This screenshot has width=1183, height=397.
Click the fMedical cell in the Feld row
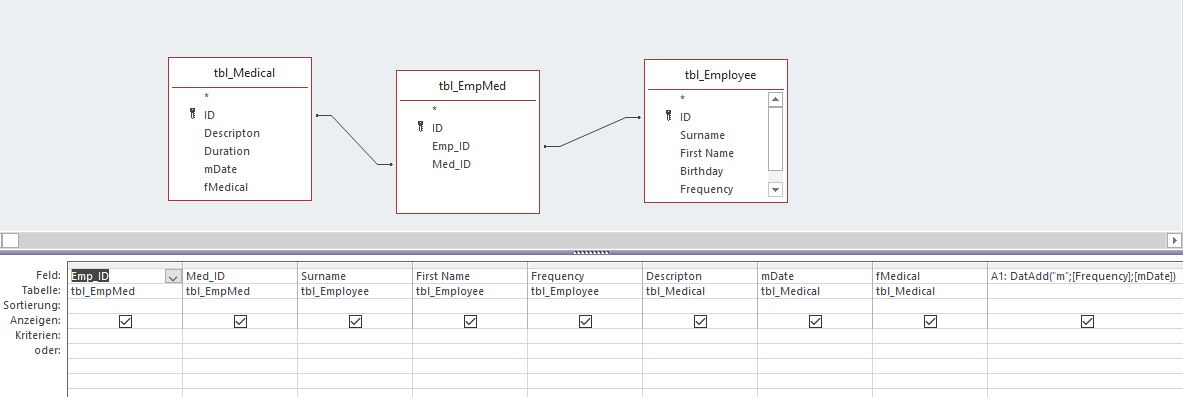(x=930, y=276)
